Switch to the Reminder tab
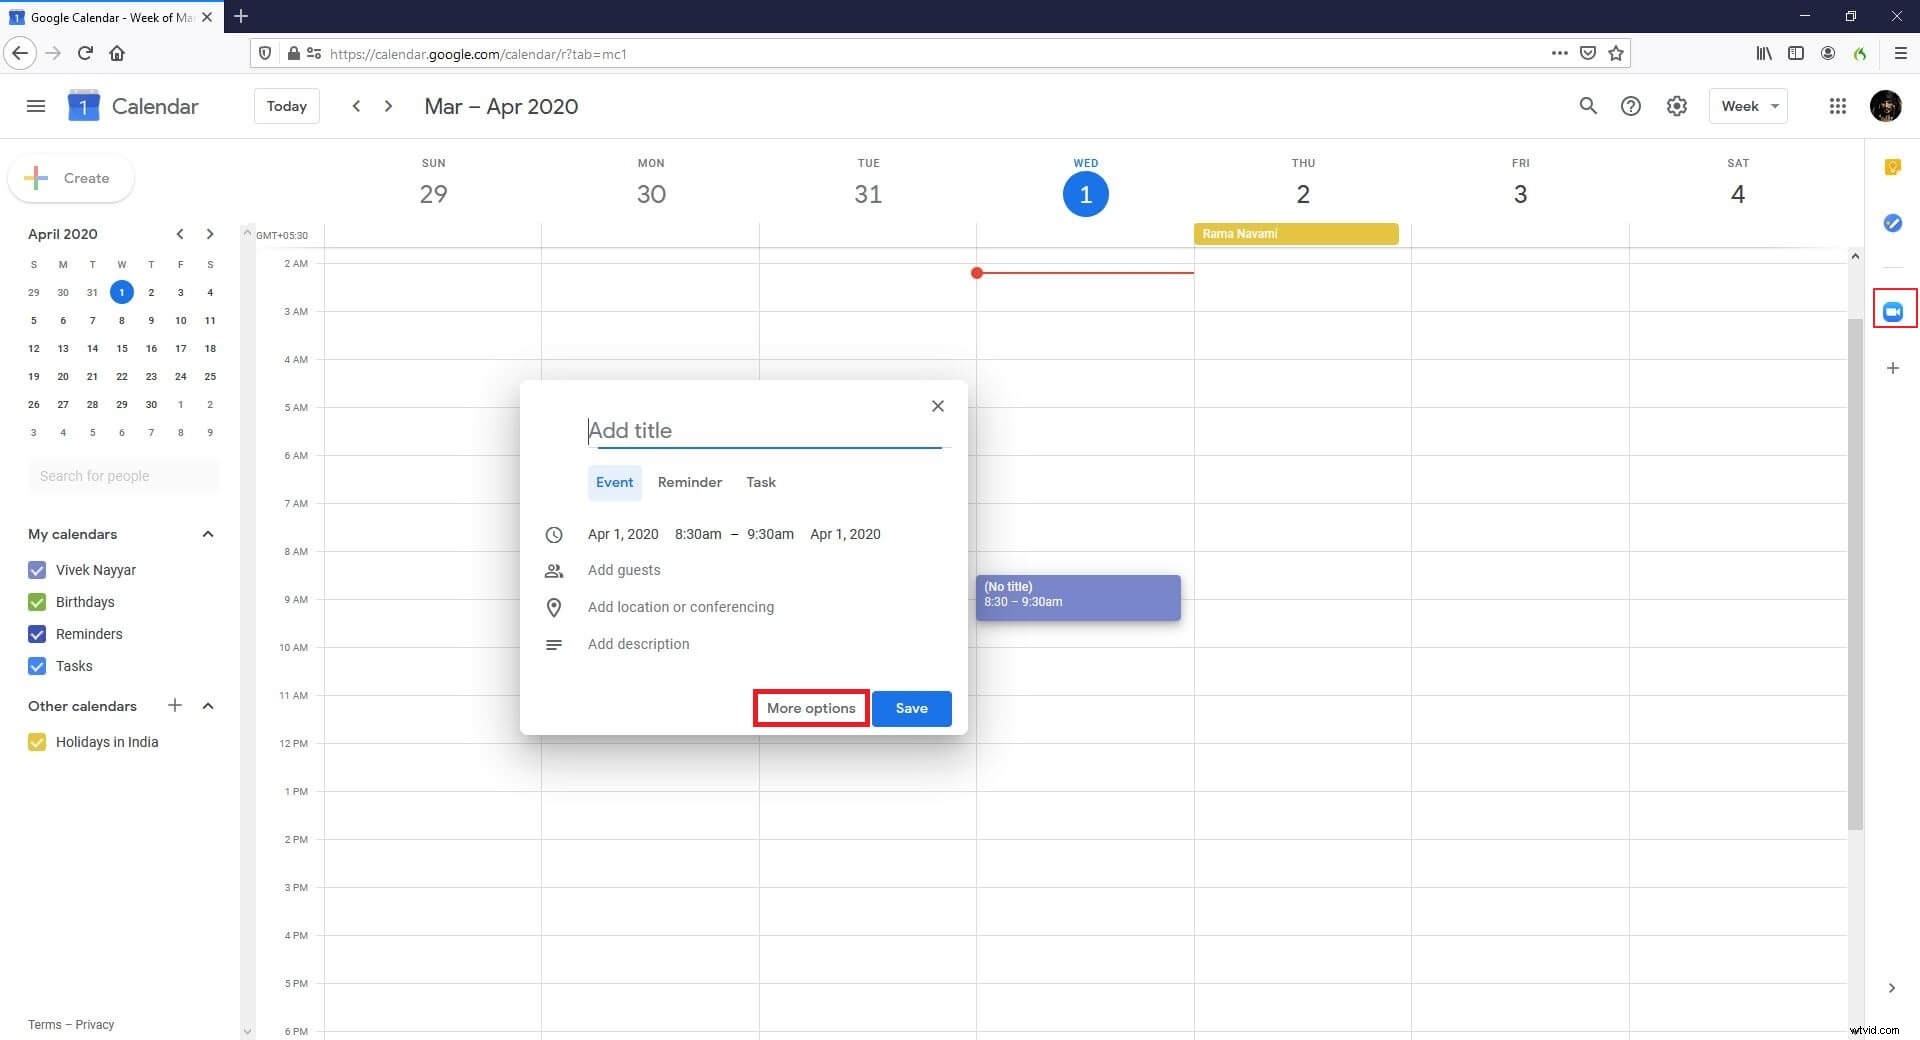The height and width of the screenshot is (1040, 1920). [x=689, y=482]
